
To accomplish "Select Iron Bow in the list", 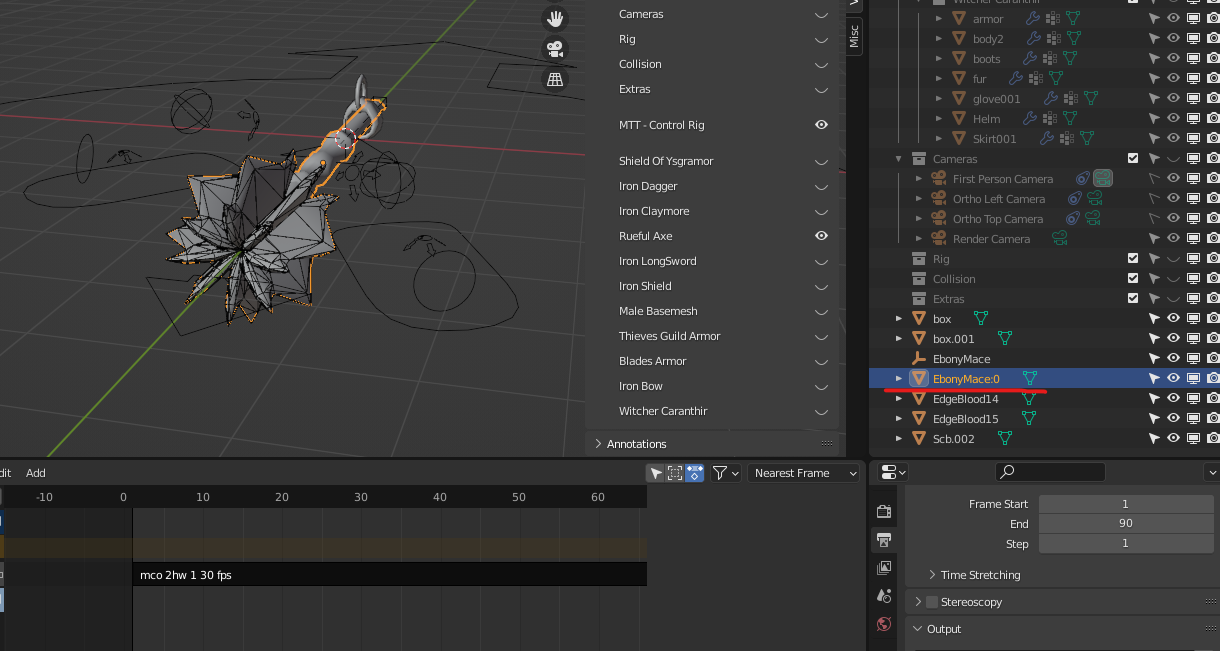I will point(641,386).
